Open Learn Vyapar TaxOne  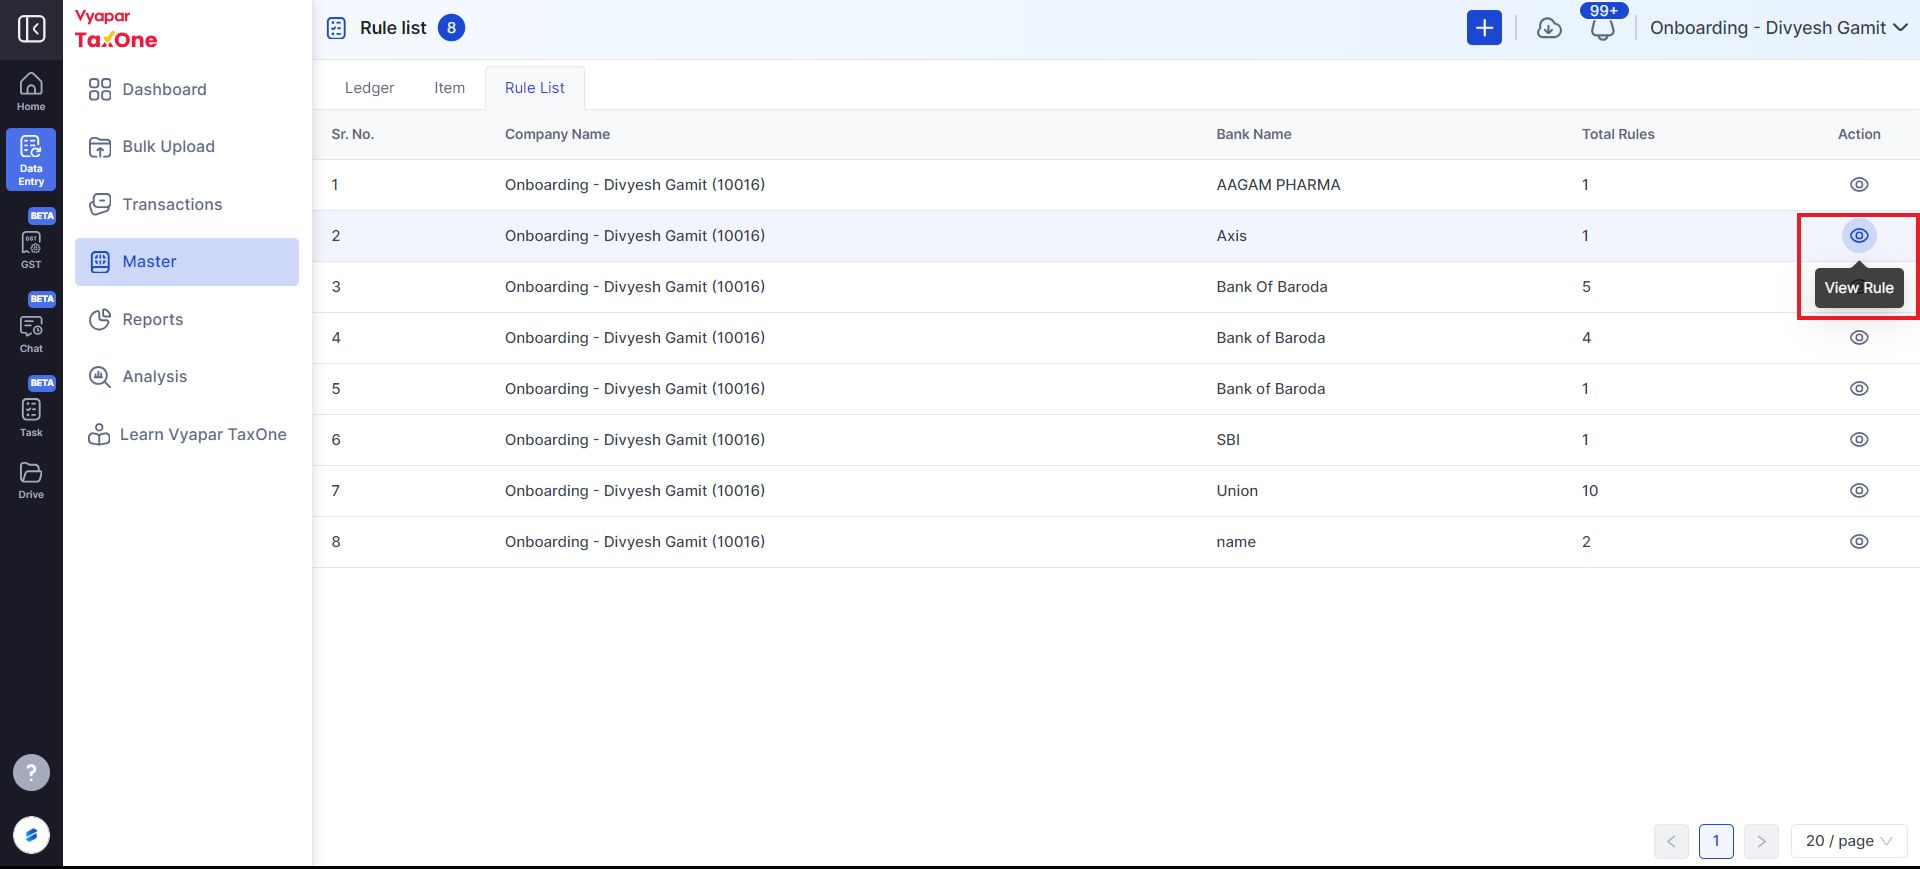pos(187,435)
